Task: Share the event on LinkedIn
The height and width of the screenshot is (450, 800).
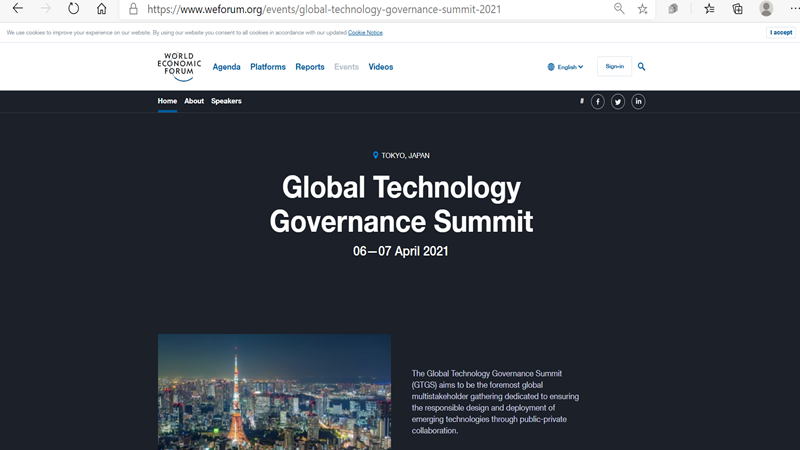Action: pos(638,102)
